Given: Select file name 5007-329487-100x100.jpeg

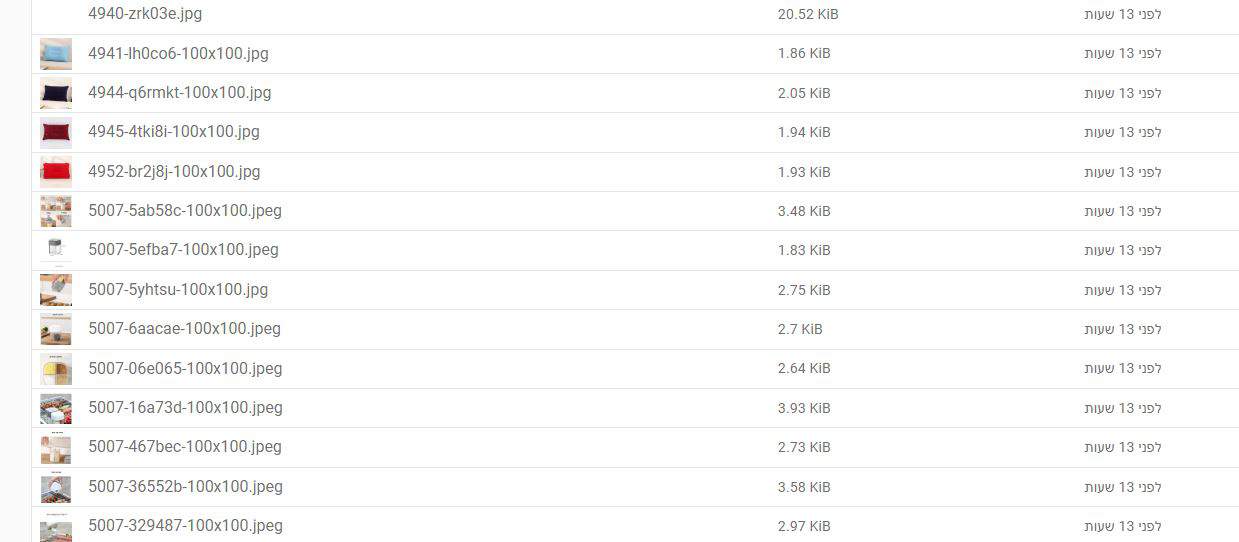Looking at the screenshot, I should click(x=186, y=525).
